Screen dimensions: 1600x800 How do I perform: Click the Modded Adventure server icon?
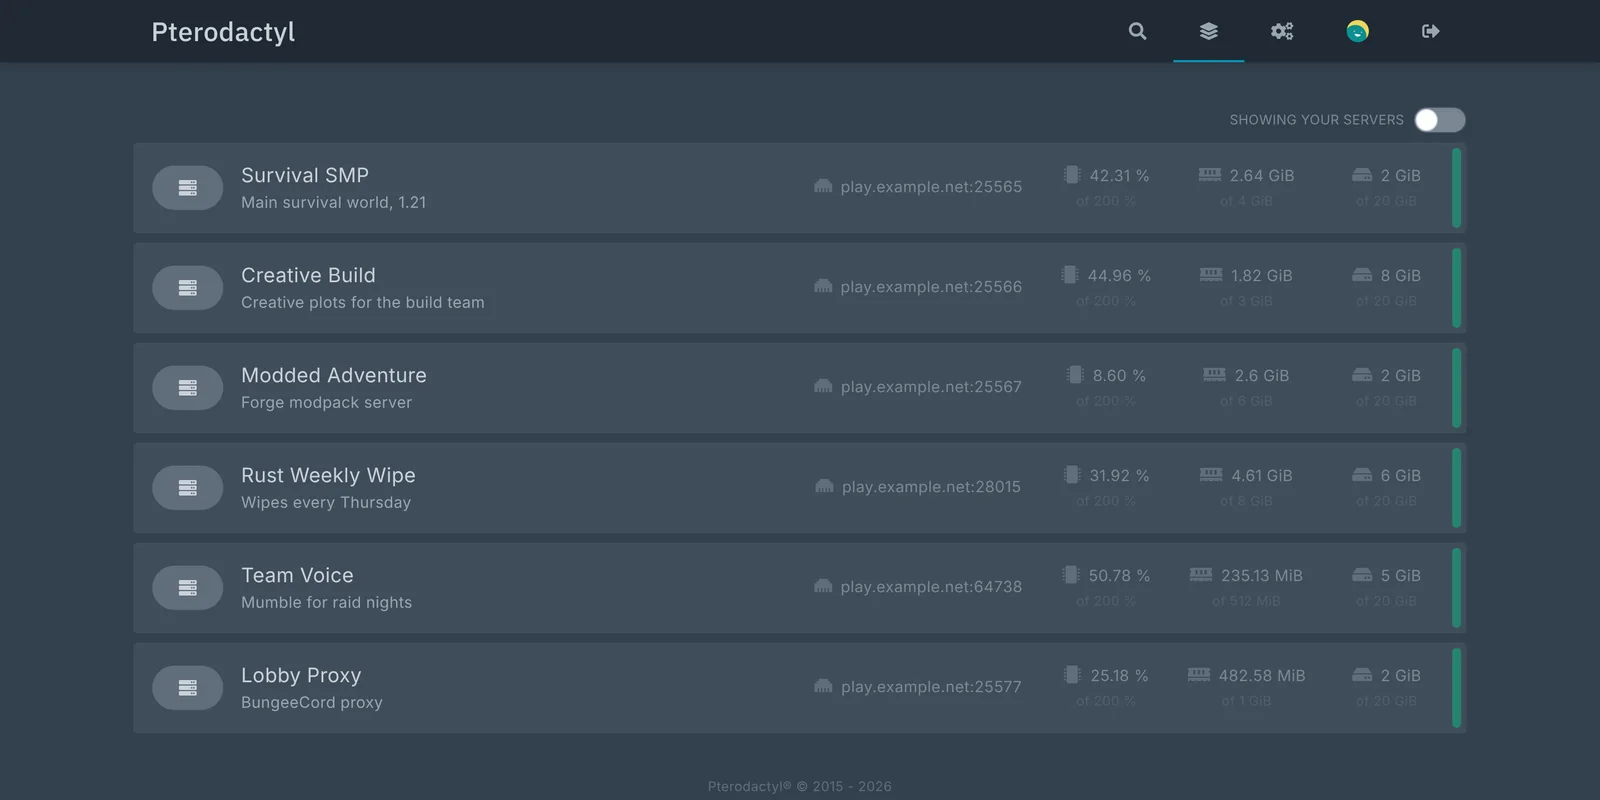(x=187, y=388)
